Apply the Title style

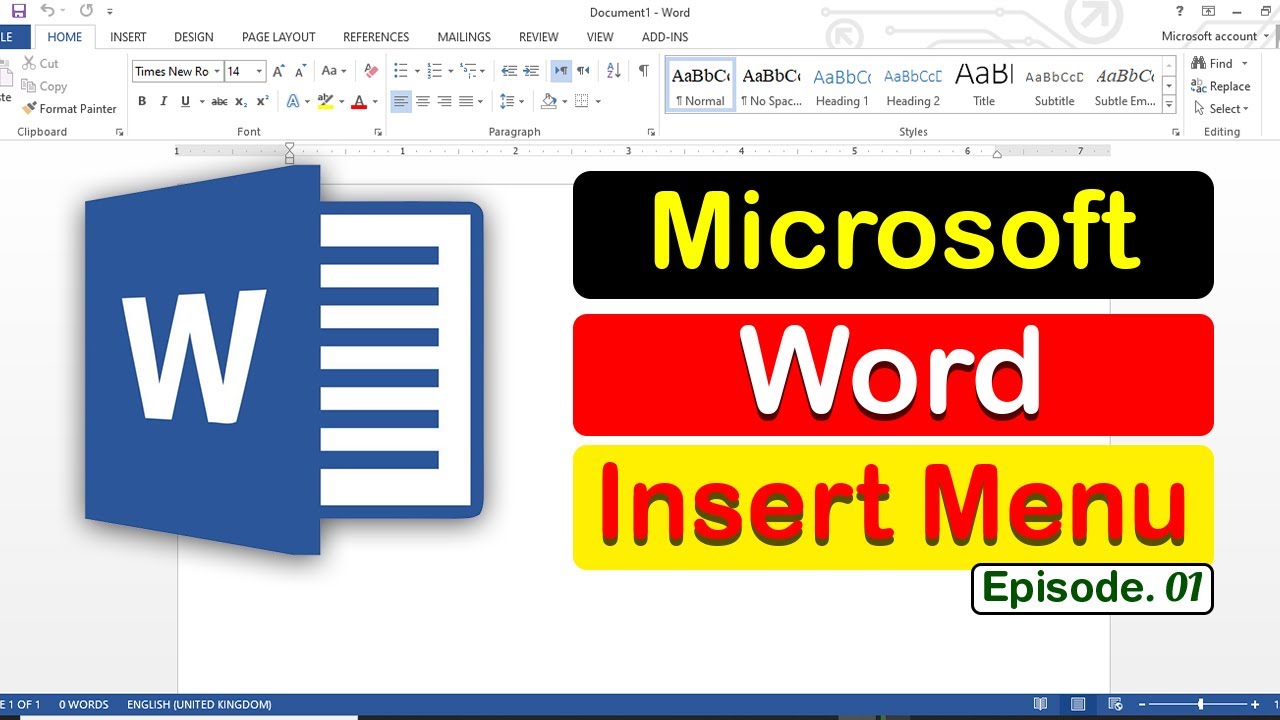tap(984, 85)
